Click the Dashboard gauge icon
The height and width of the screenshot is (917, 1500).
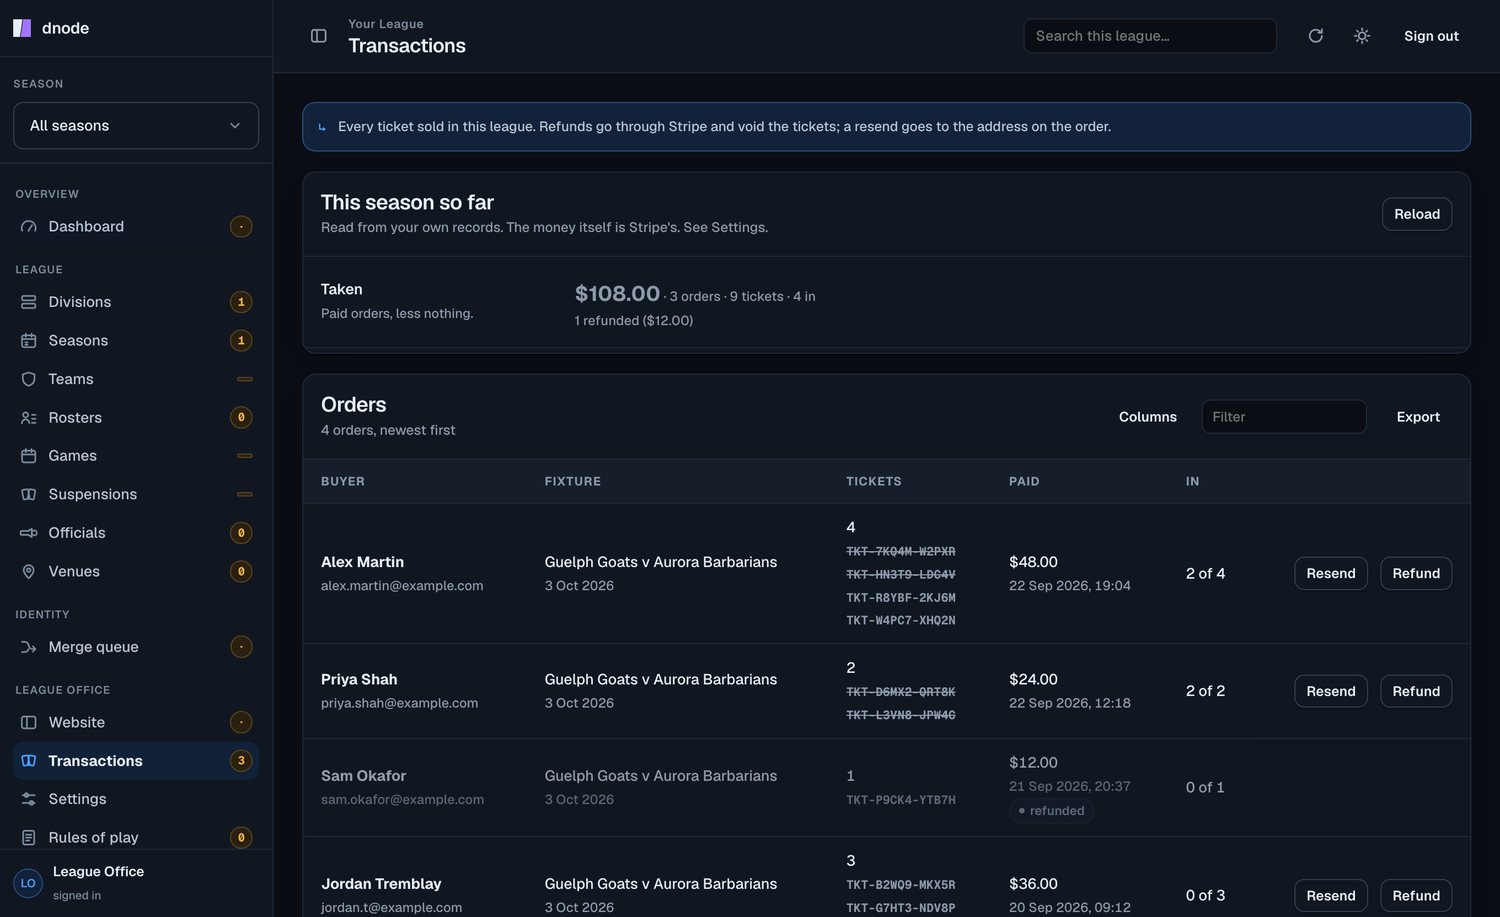click(29, 227)
